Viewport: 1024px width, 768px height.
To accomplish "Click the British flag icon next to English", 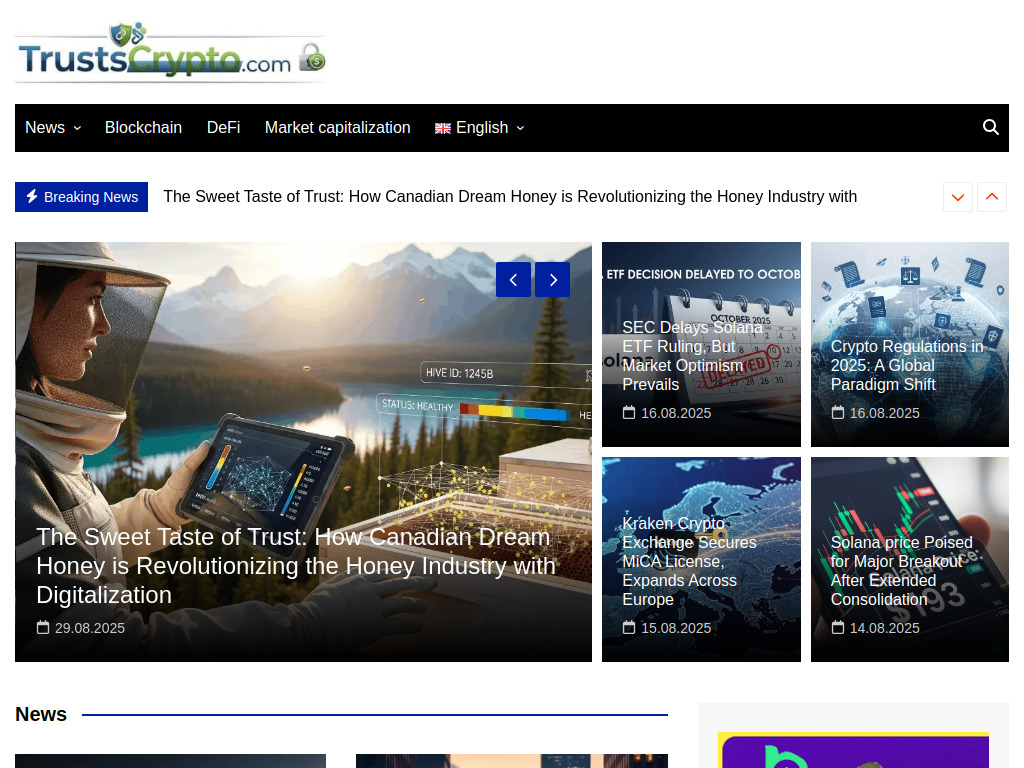I will [443, 128].
